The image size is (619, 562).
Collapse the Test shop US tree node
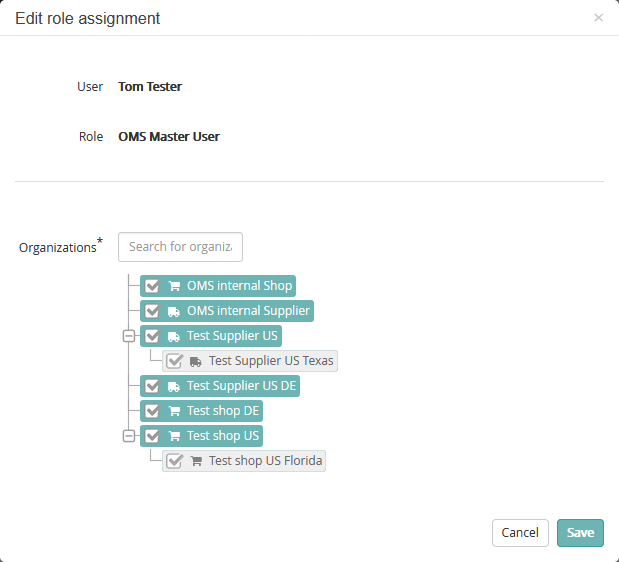tap(129, 436)
